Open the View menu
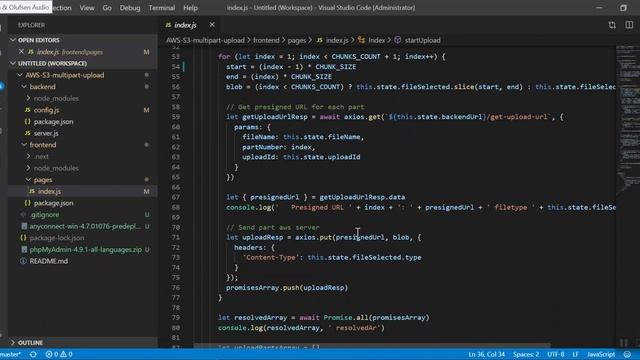The width and height of the screenshot is (640, 360). 87,8
